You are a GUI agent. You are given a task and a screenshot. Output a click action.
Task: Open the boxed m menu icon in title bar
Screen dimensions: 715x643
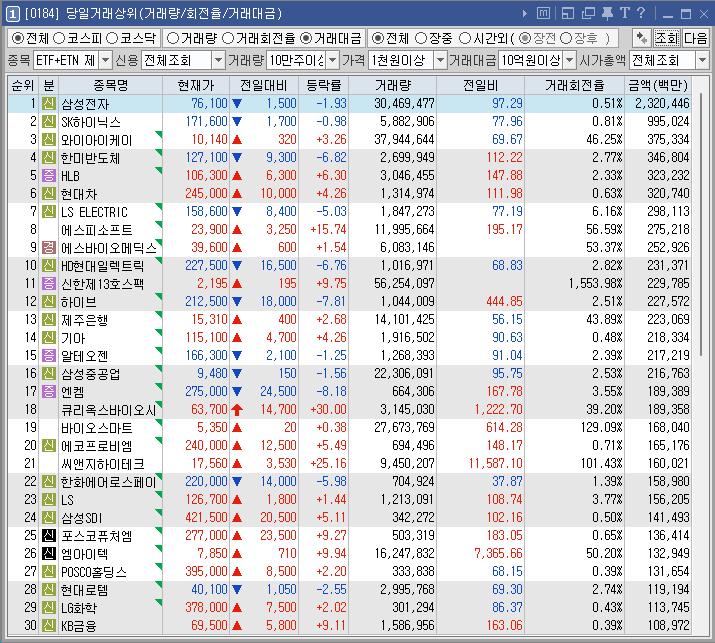(543, 14)
